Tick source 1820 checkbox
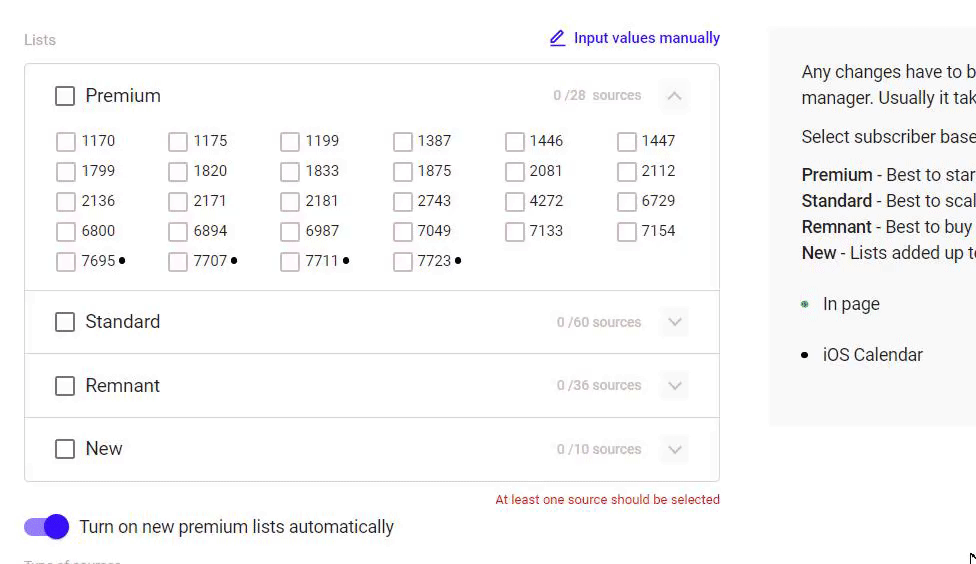Image resolution: width=976 pixels, height=564 pixels. [177, 171]
